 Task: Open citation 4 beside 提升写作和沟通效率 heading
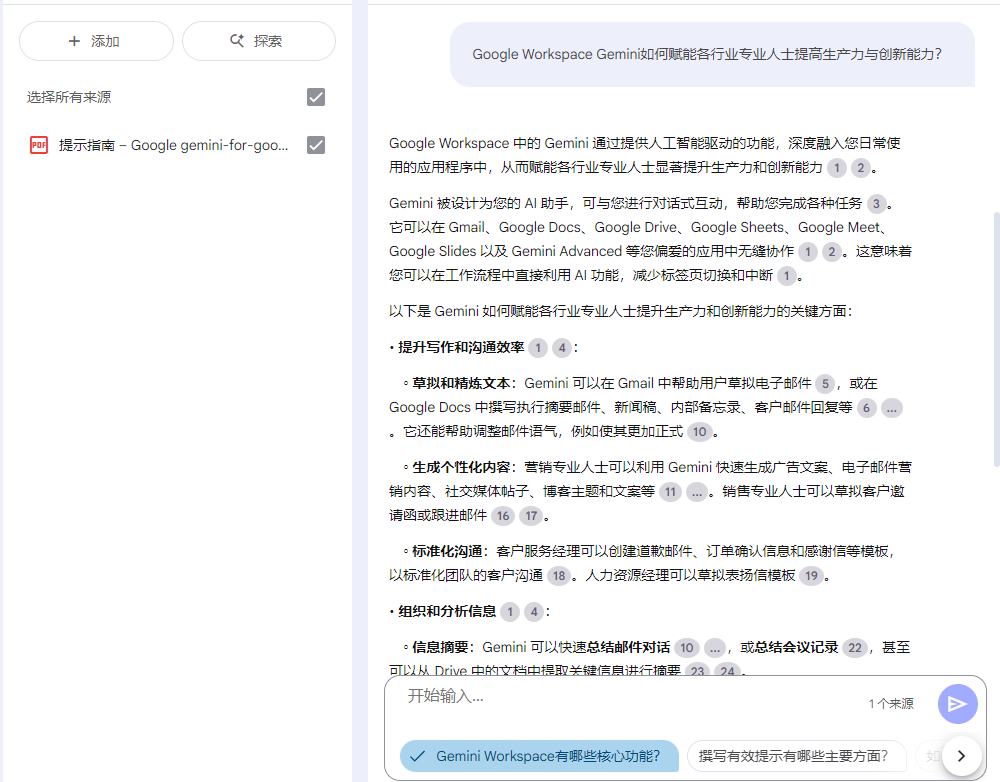562,348
